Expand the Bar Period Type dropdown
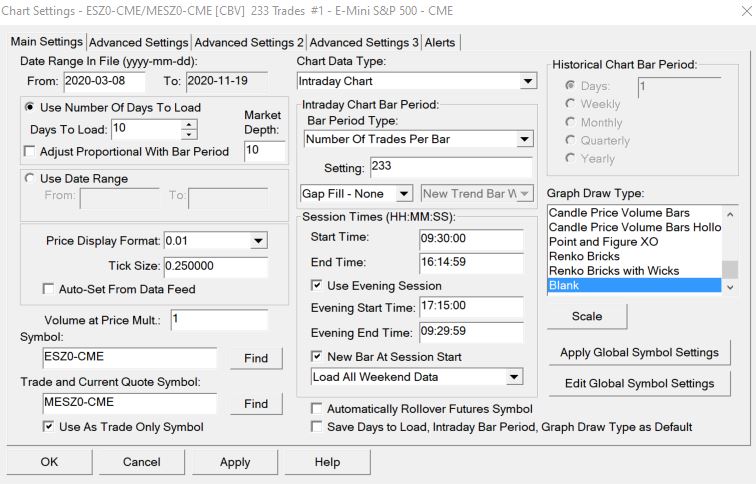The image size is (756, 484). [x=525, y=139]
